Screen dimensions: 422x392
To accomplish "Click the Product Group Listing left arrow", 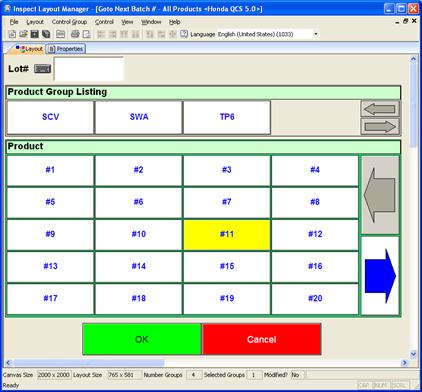I will pos(380,109).
